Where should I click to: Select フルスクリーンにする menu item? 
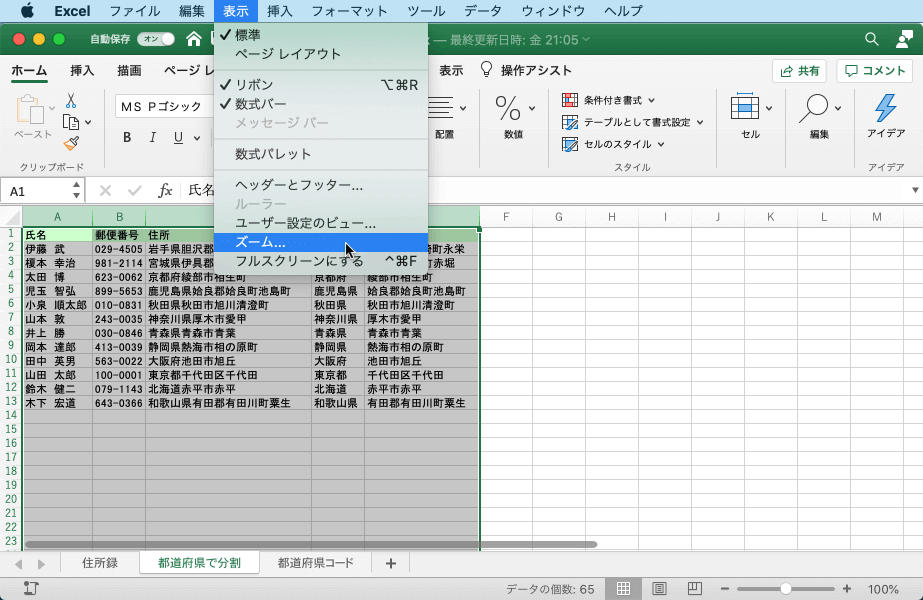321,261
